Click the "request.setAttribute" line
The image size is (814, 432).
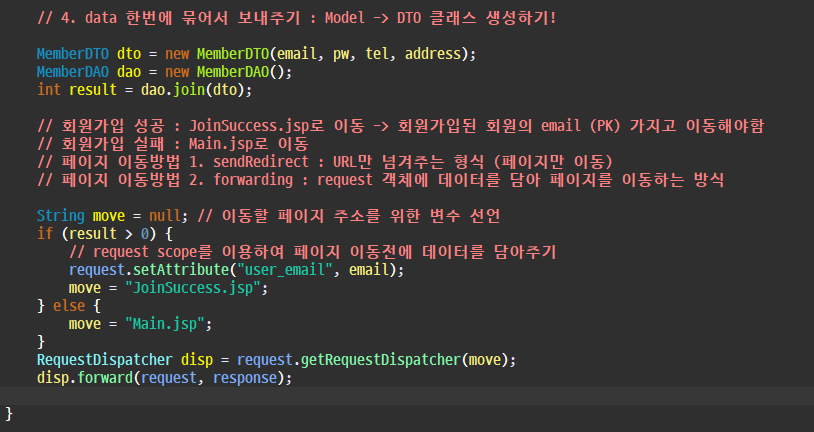click(x=236, y=270)
